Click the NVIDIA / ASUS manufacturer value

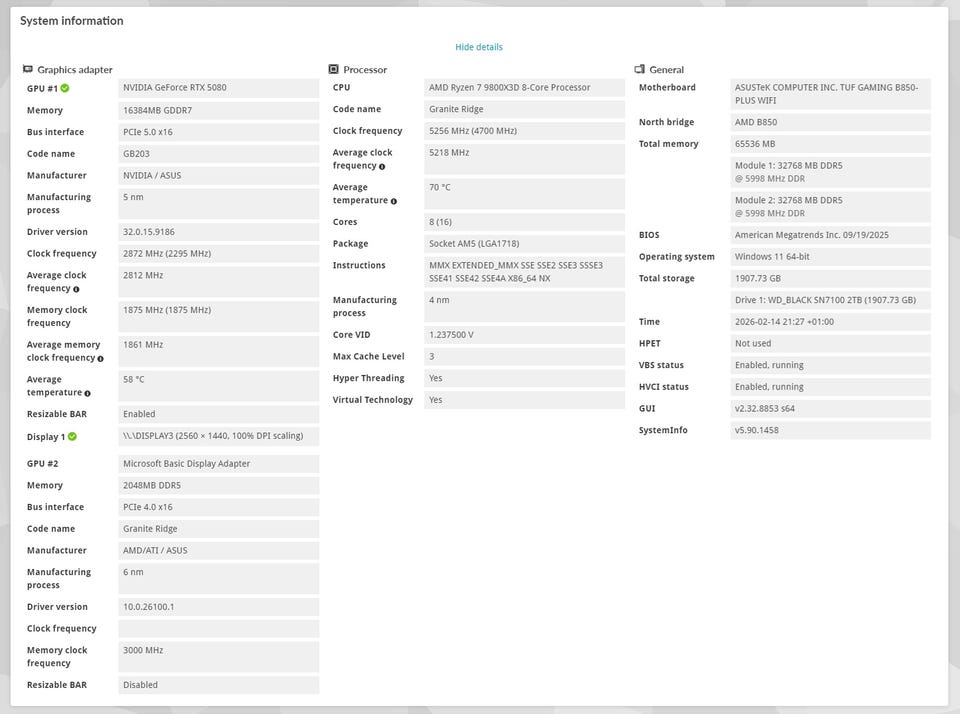pos(219,175)
